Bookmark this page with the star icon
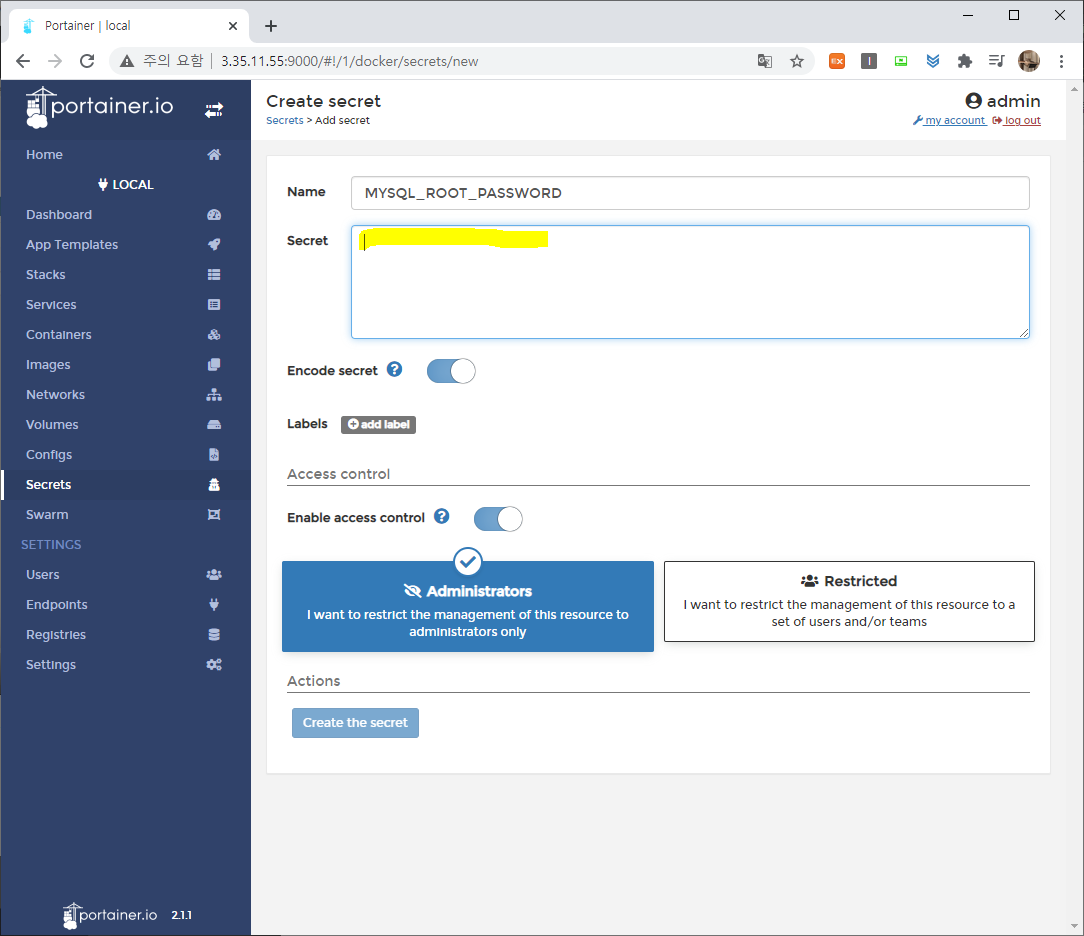This screenshot has height=936, width=1084. click(x=797, y=61)
